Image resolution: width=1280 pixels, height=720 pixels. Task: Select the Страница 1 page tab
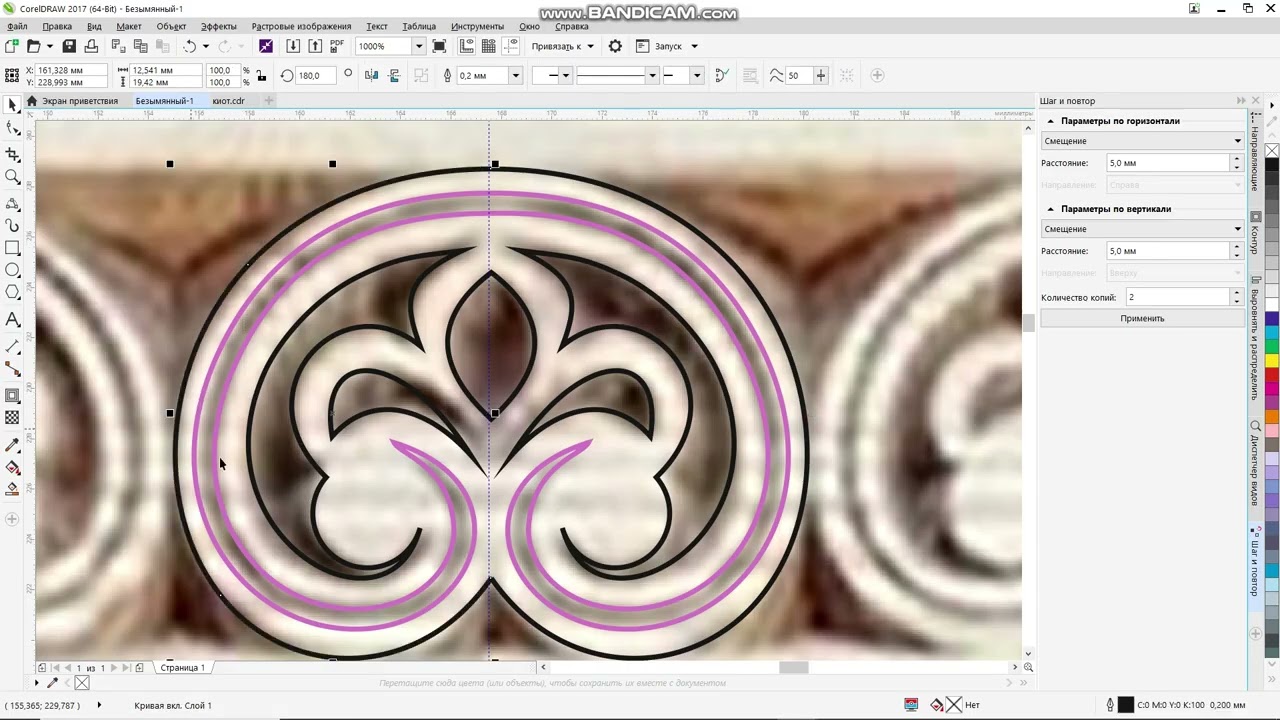tap(182, 668)
